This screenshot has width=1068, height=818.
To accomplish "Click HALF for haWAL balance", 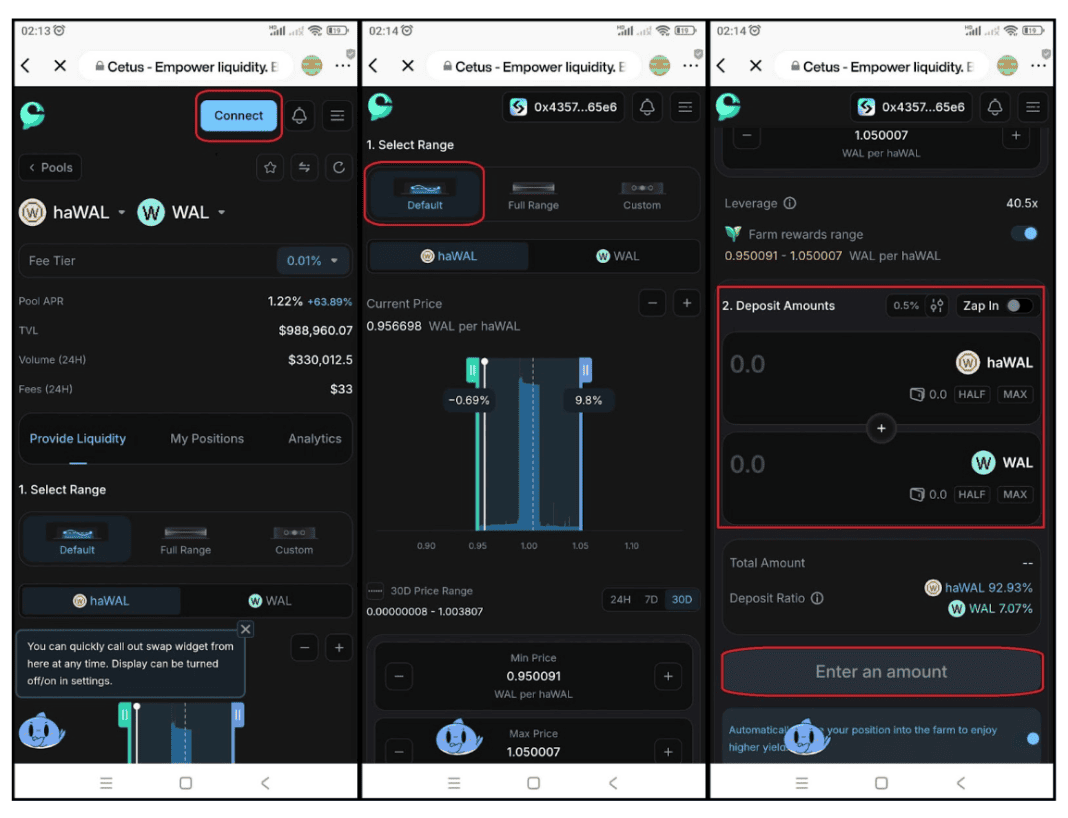I will 972,394.
